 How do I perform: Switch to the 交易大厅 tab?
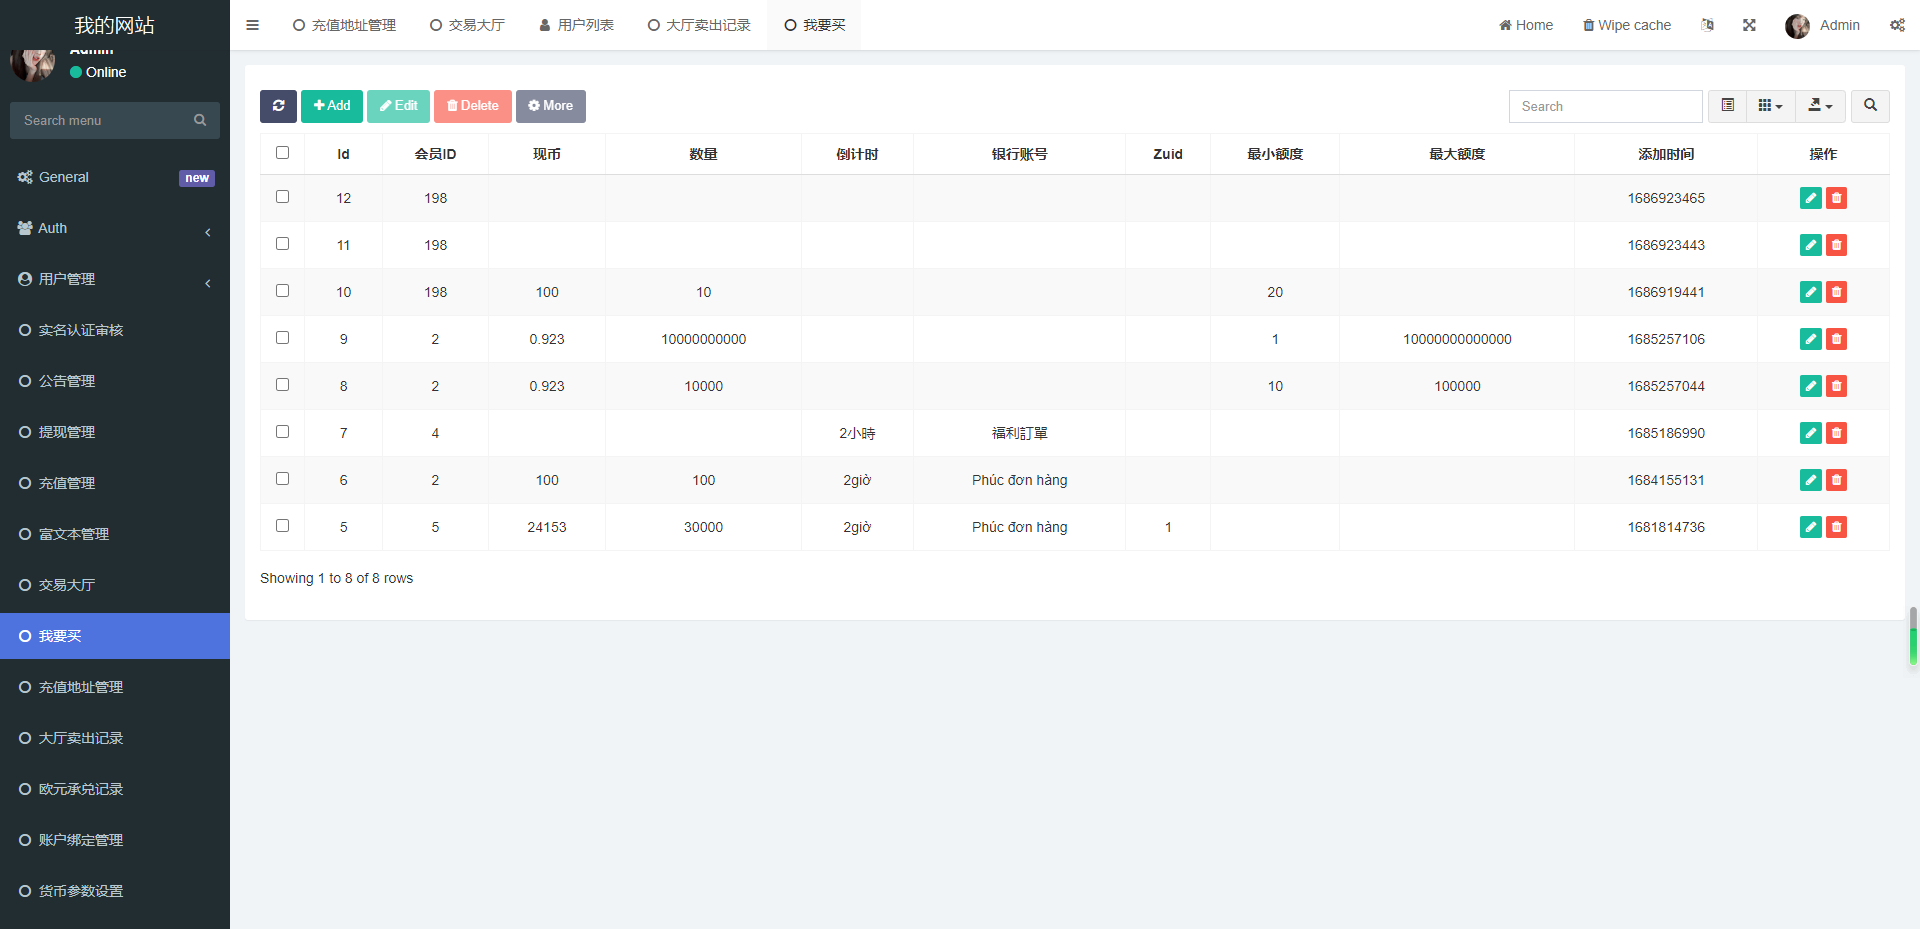pos(467,25)
